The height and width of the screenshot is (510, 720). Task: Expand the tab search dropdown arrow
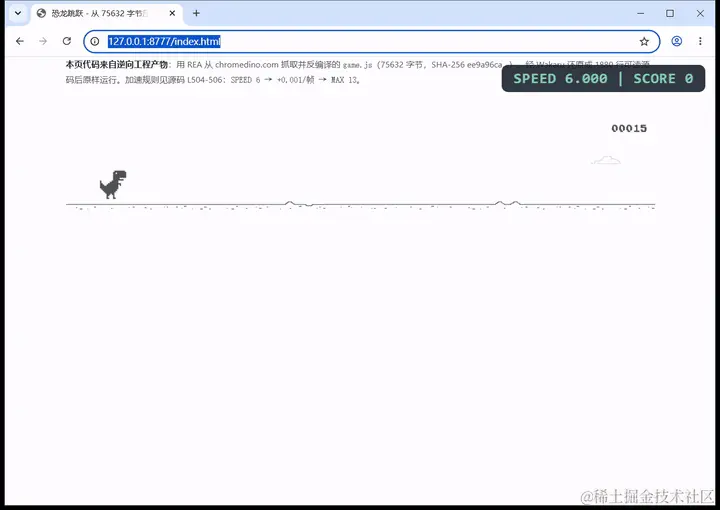coord(18,13)
